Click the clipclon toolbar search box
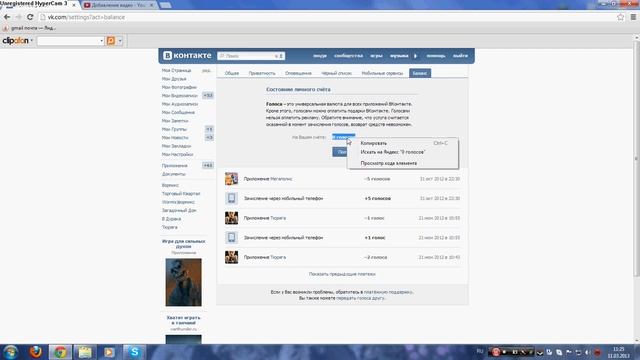This screenshot has height=360, width=640. click(71, 41)
